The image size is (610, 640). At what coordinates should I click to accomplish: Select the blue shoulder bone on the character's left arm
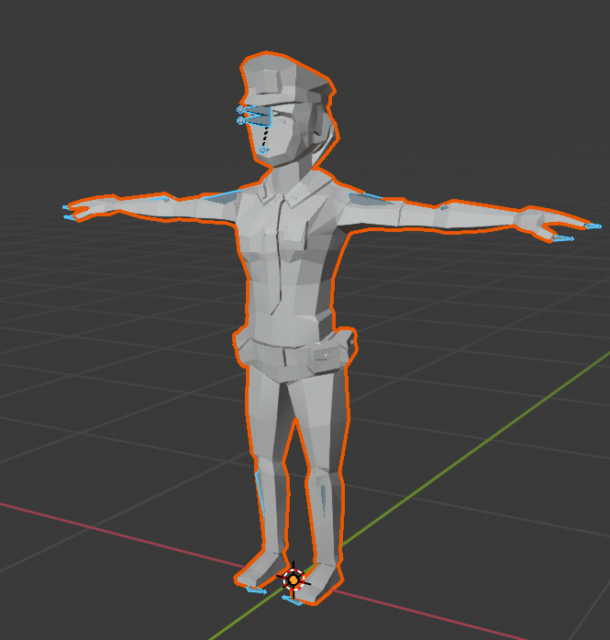365,199
